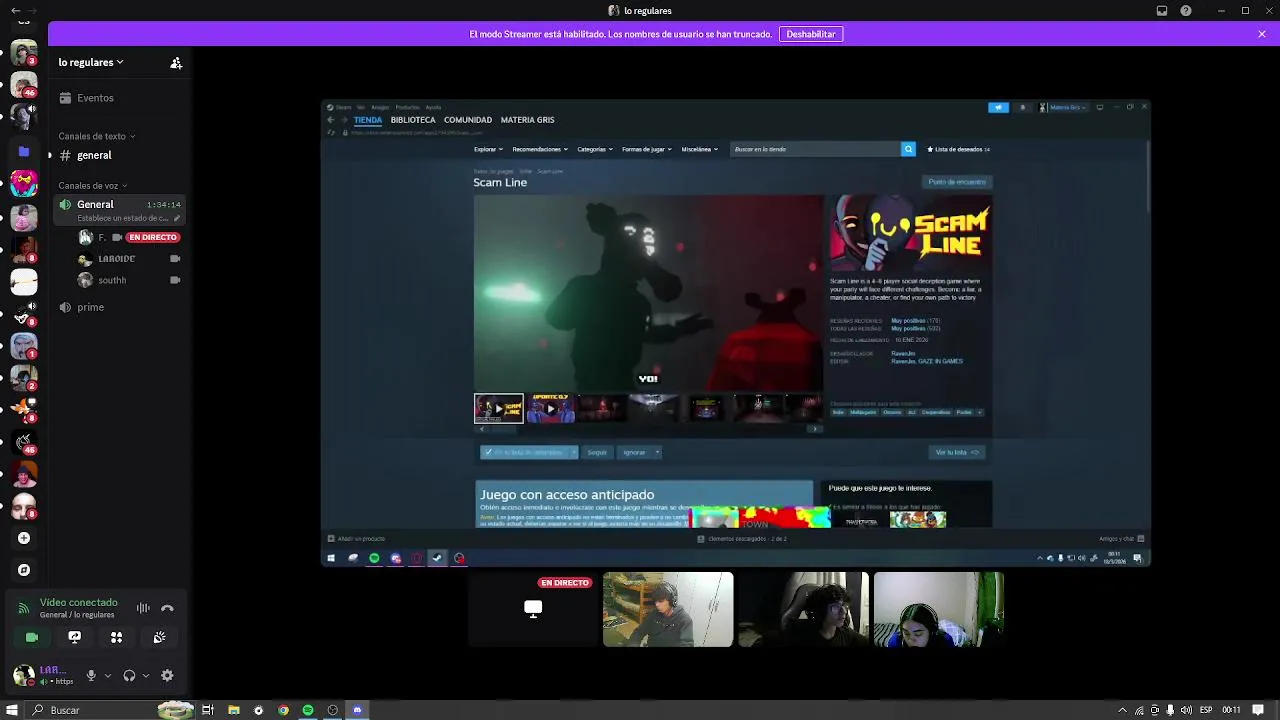Image resolution: width=1280 pixels, height=720 pixels.
Task: Edit the voice channel status pencil icon
Action: pyautogui.click(x=177, y=218)
